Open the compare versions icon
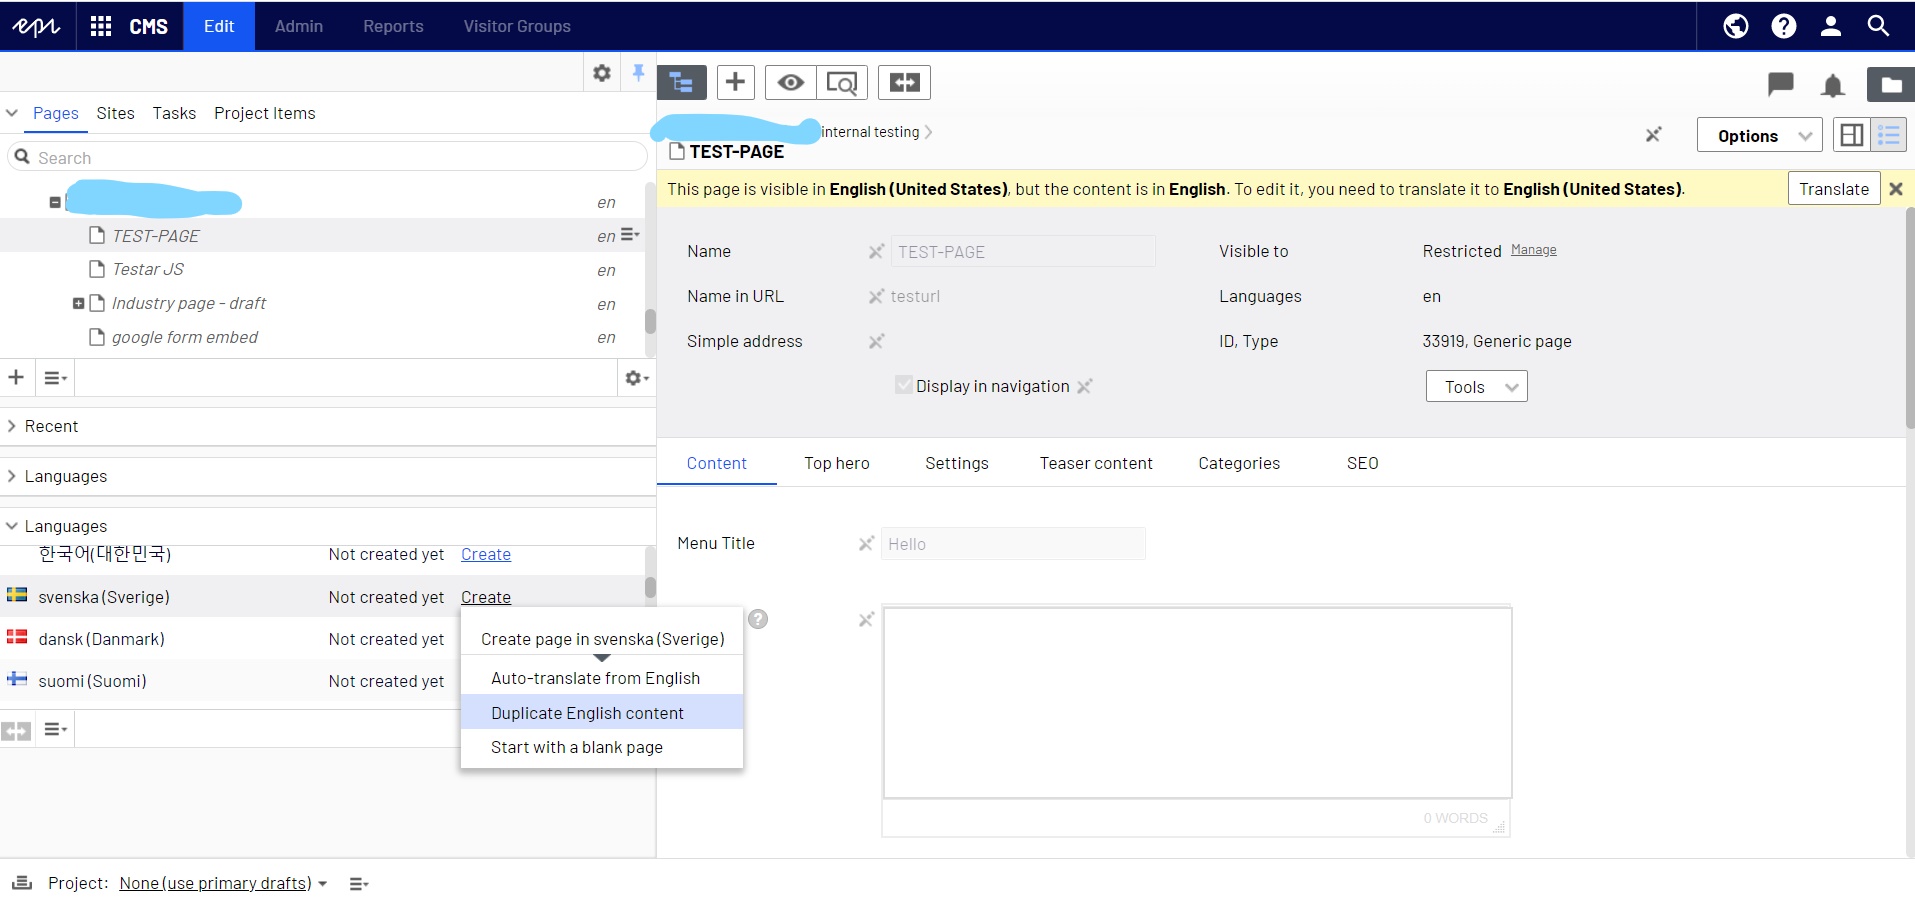 pos(904,82)
